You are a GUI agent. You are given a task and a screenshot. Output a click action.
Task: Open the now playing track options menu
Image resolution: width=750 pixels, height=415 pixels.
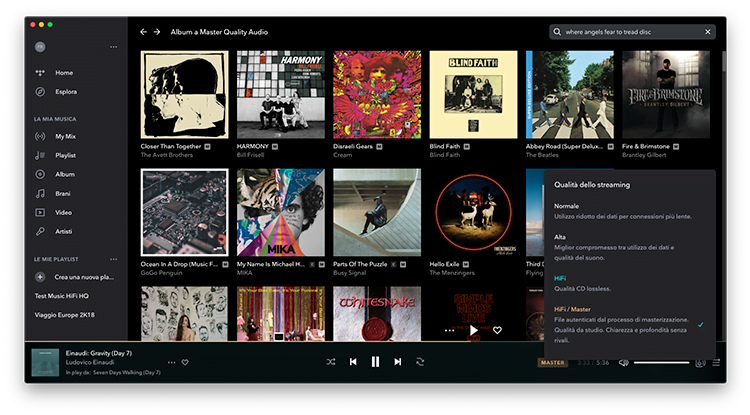coord(171,362)
